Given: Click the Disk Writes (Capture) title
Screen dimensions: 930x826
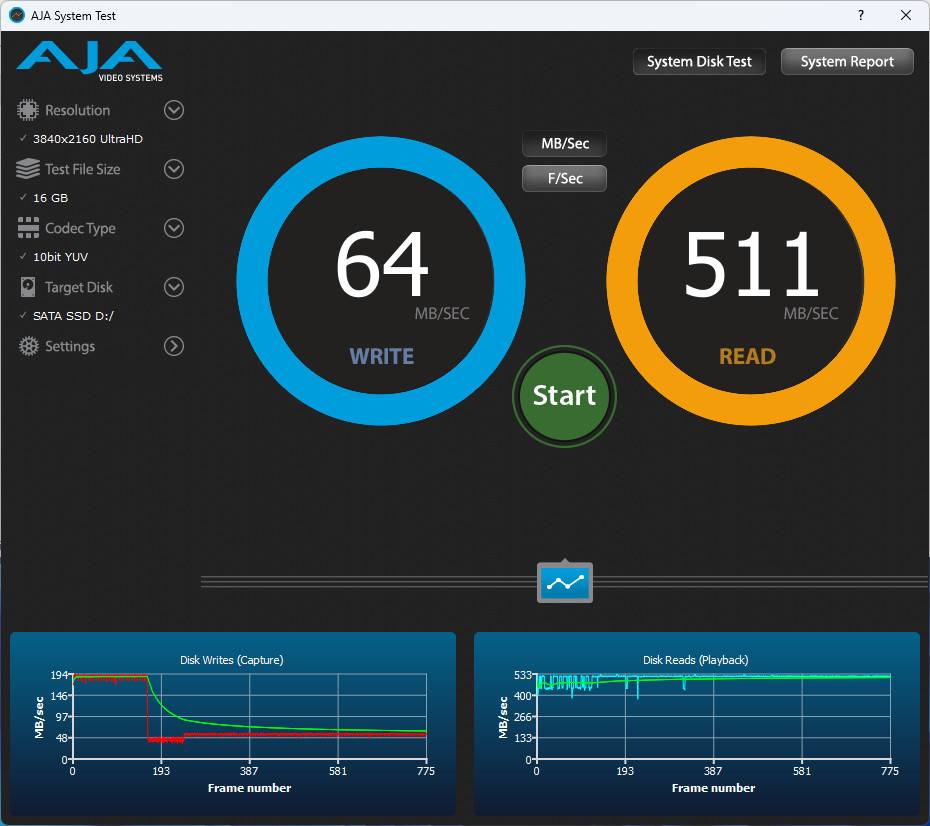Looking at the screenshot, I should (x=232, y=660).
